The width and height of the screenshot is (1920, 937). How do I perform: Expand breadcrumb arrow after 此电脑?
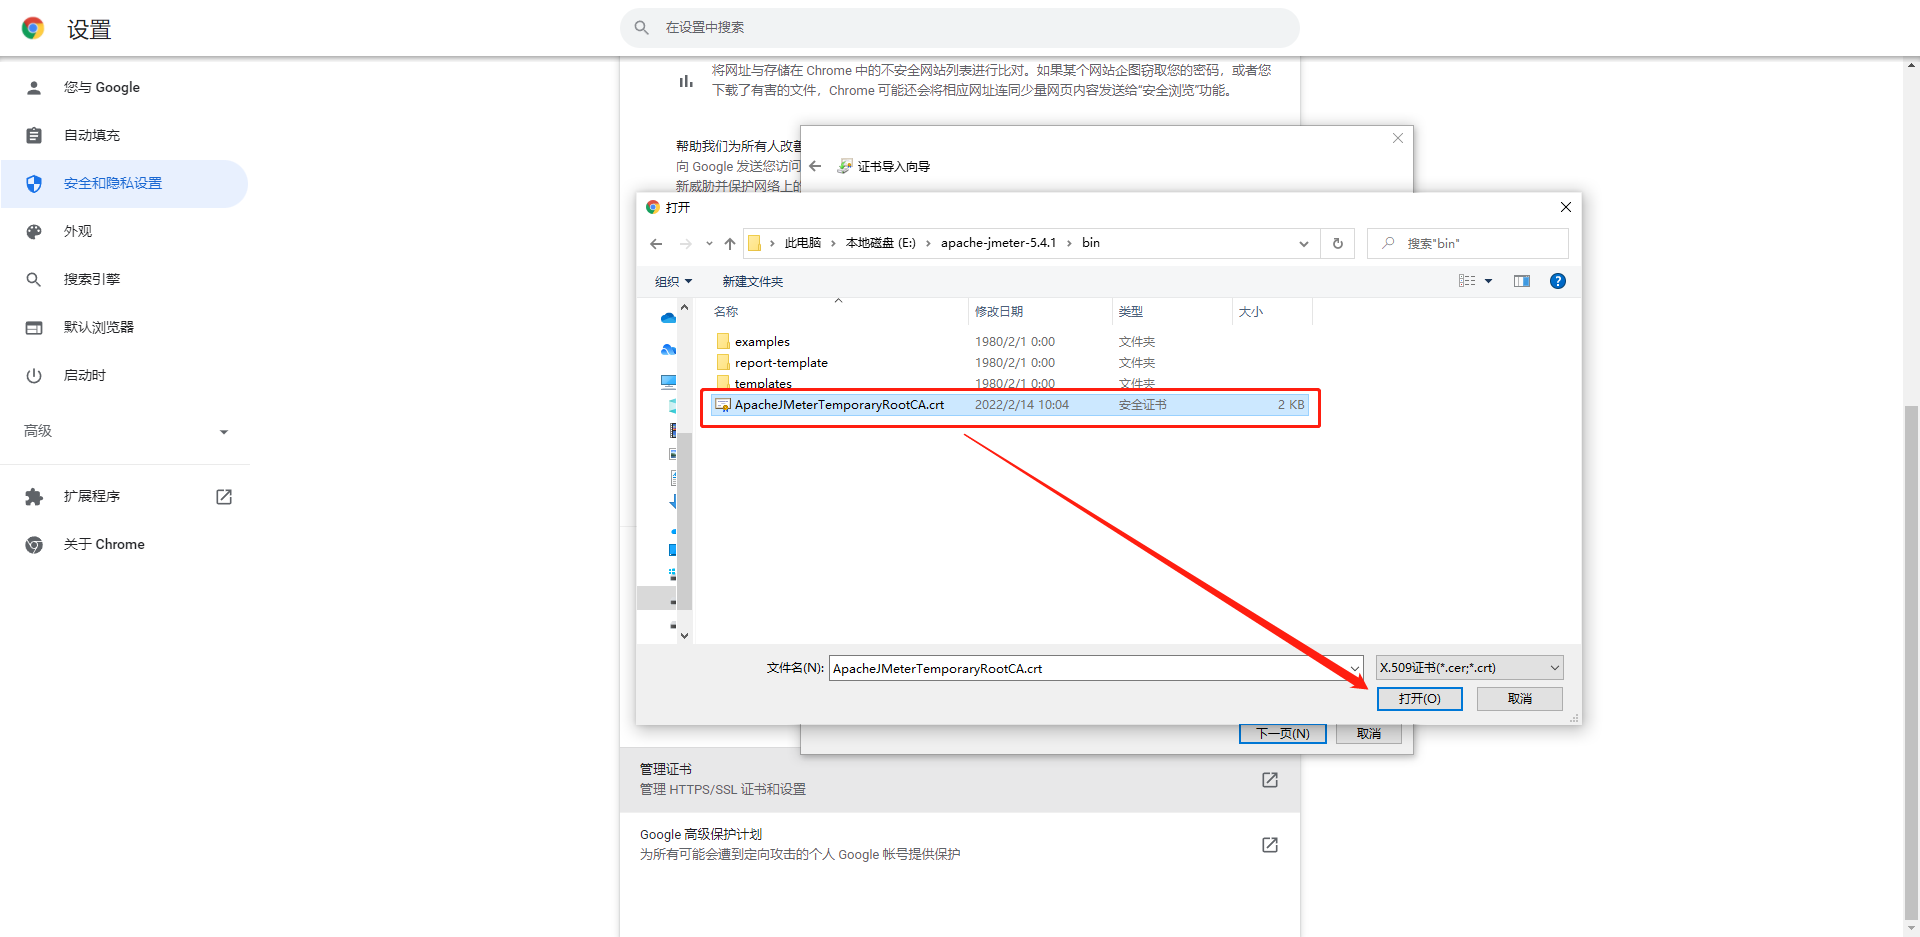(833, 244)
